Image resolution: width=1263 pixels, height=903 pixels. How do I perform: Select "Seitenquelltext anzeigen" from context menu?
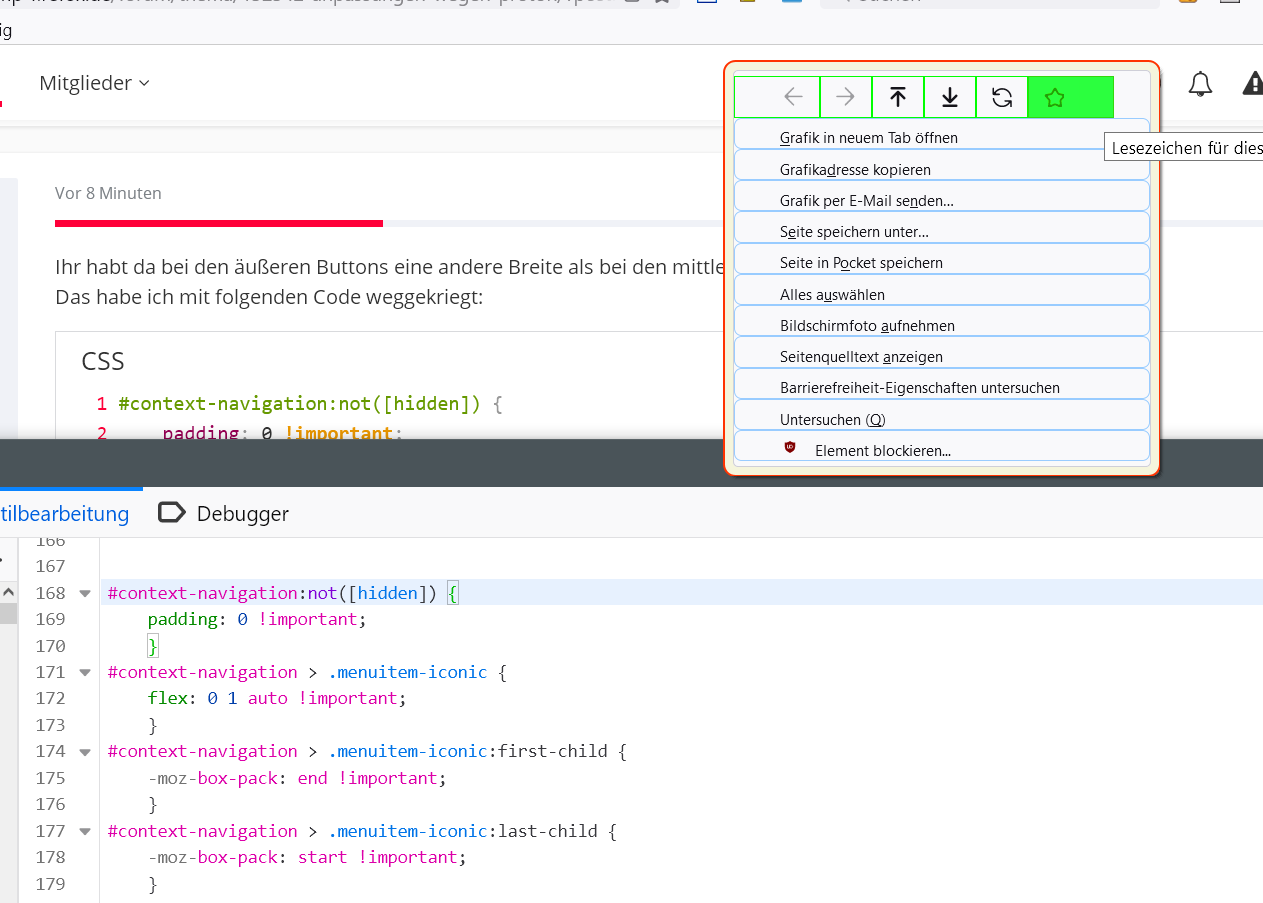click(x=860, y=357)
